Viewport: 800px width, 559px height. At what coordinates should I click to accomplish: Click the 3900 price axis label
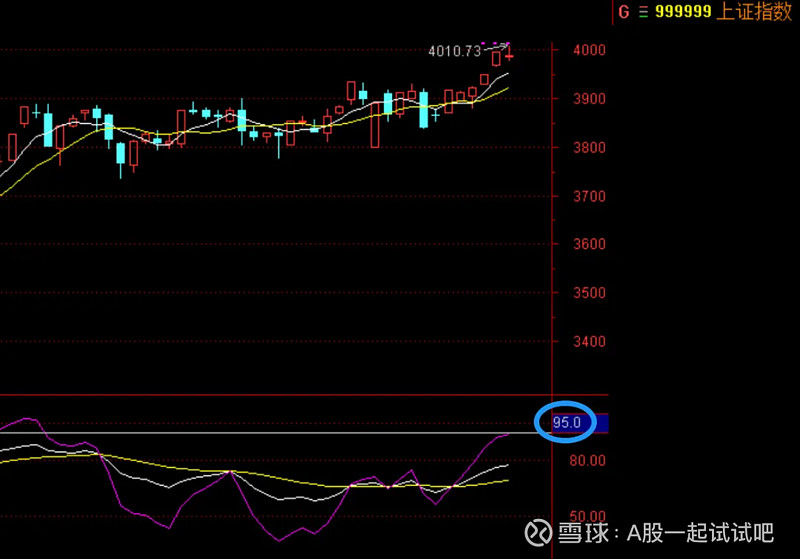point(589,99)
